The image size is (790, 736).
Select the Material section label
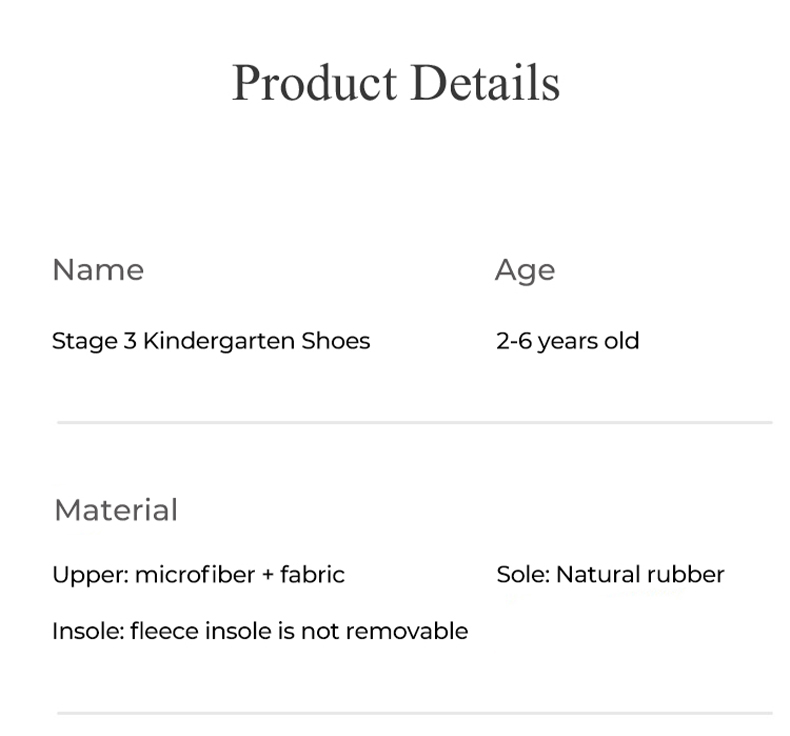point(116,510)
